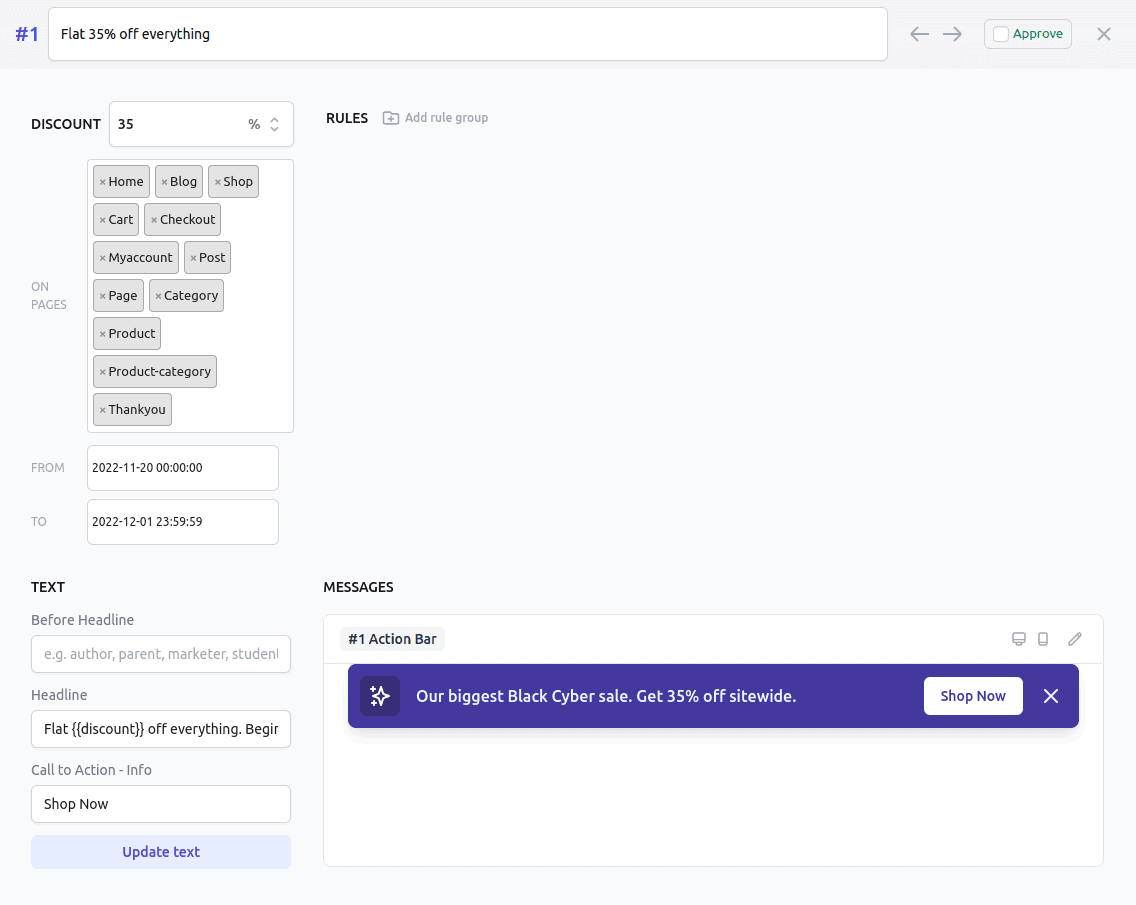The height and width of the screenshot is (905, 1136).
Task: Switch to desktop preview of the Action Bar
Action: [x=1019, y=638]
